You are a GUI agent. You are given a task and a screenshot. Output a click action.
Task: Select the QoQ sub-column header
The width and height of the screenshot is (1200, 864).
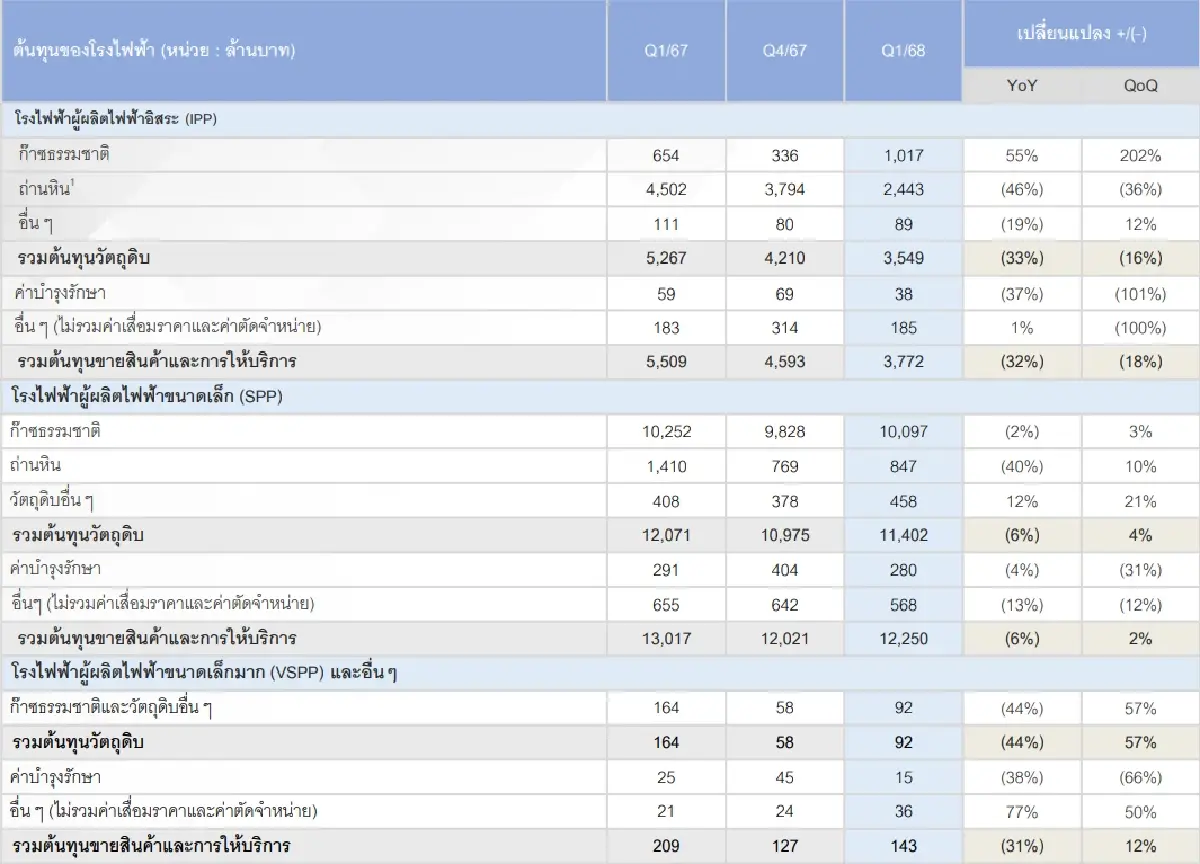1141,87
